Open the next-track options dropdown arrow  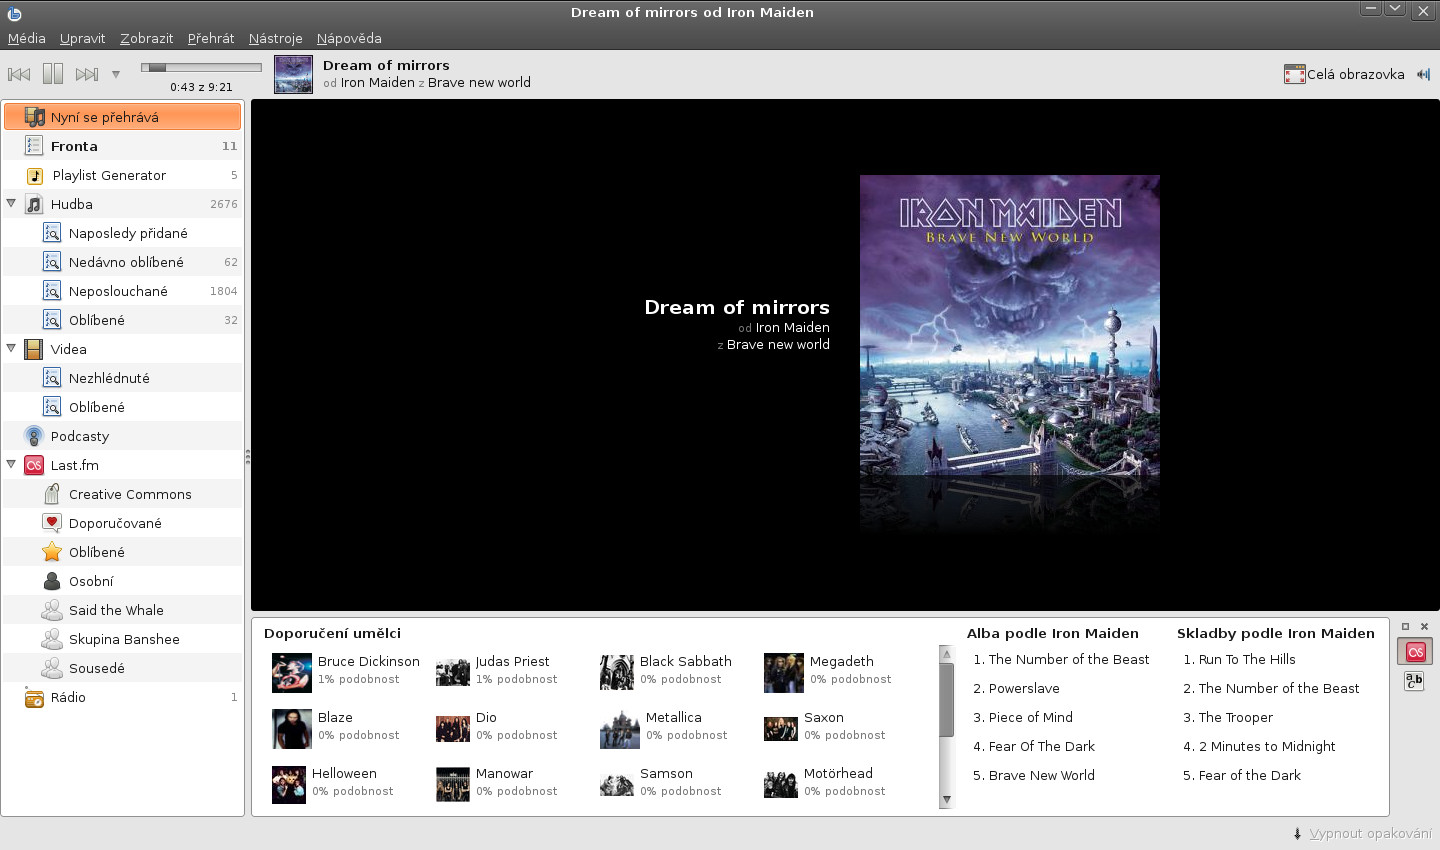coord(116,74)
